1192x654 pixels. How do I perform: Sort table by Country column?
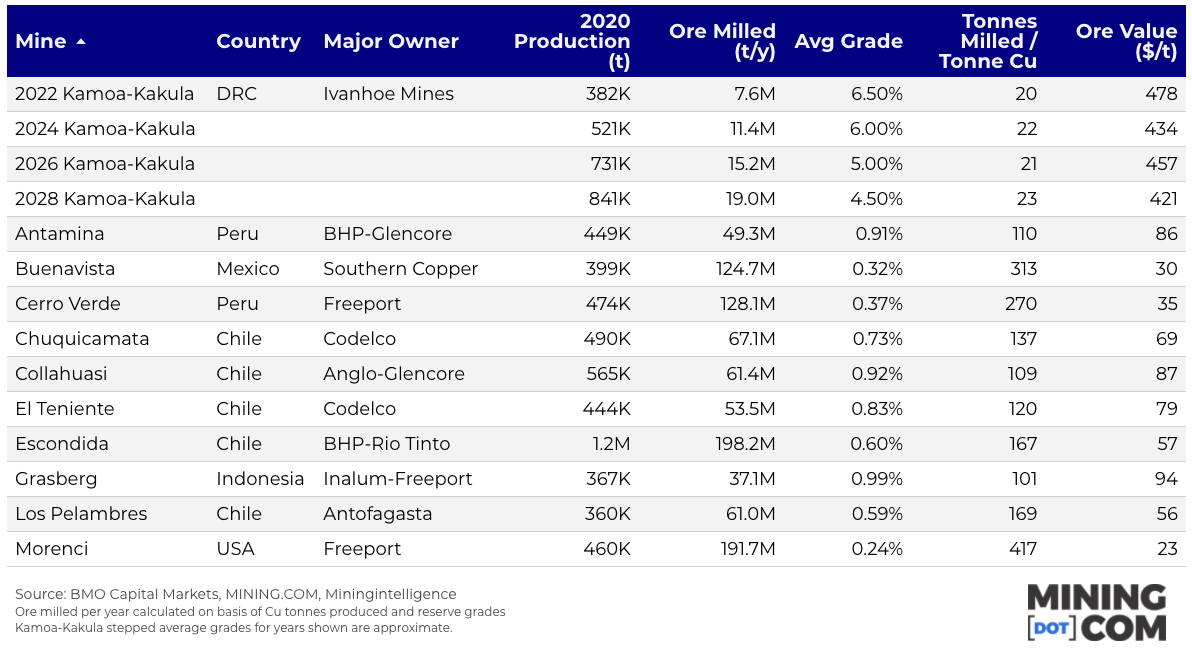[x=258, y=42]
